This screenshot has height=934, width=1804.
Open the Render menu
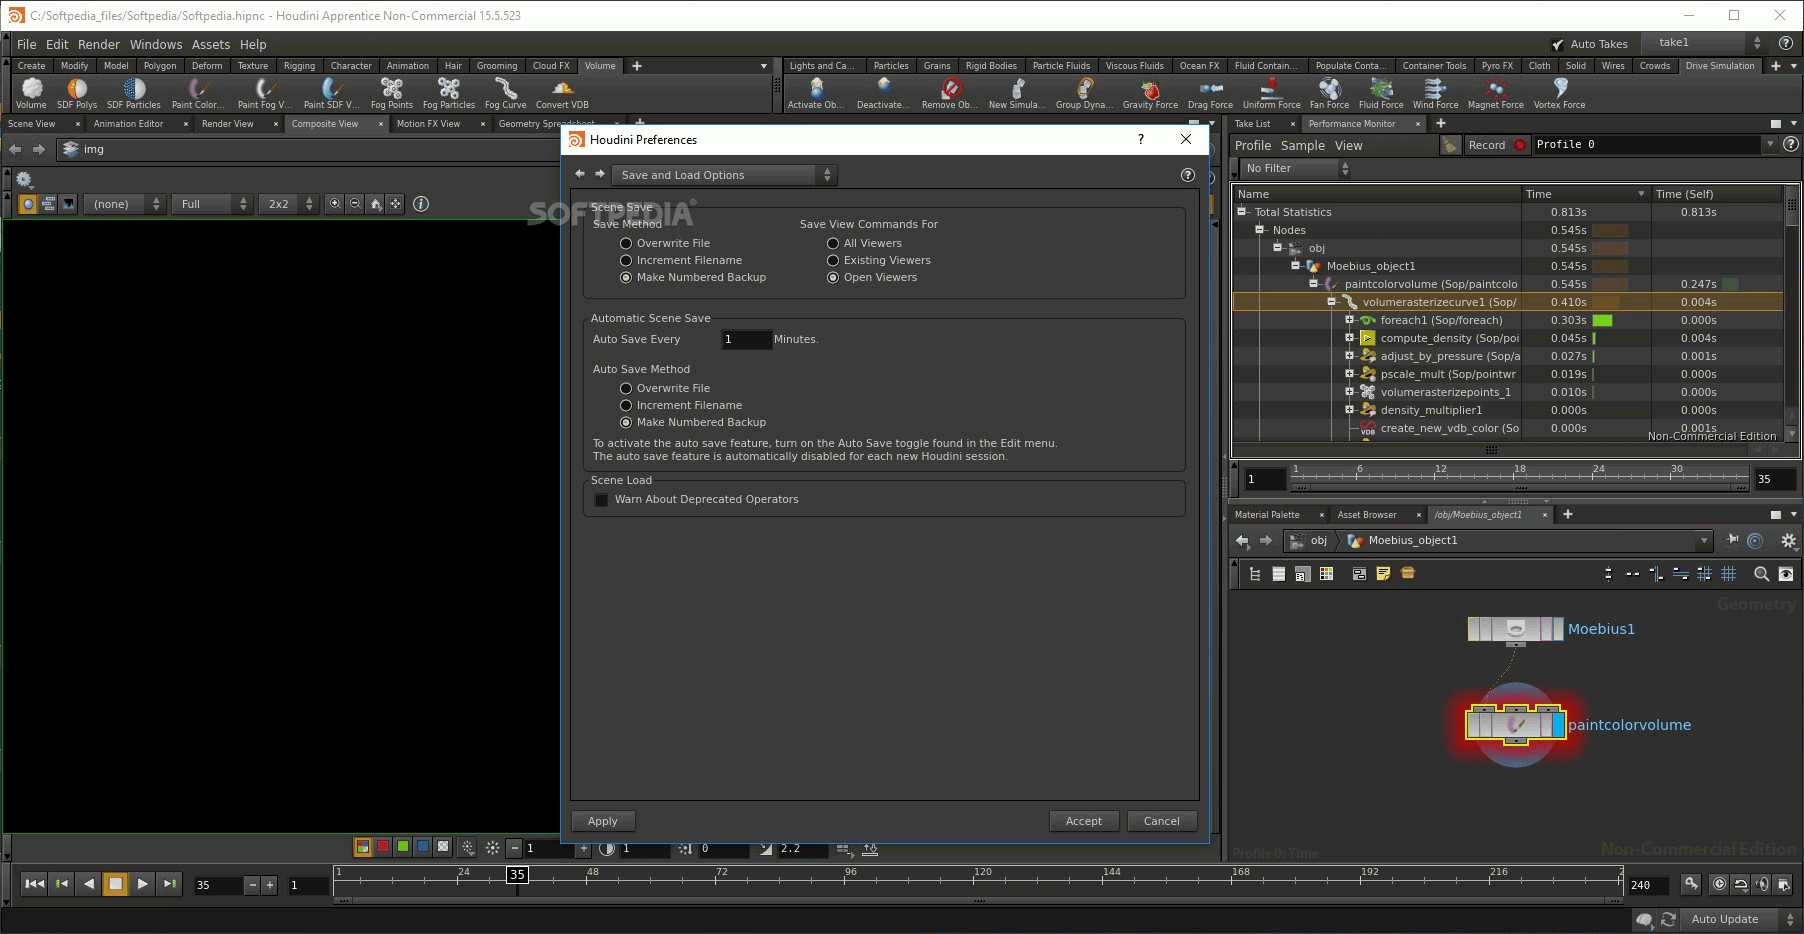[x=99, y=44]
